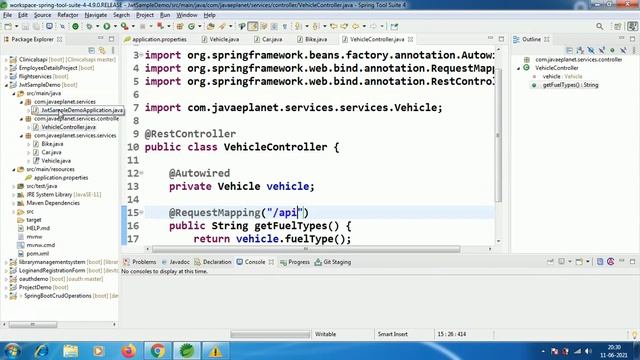The height and width of the screenshot is (360, 640).
Task: Close the VehicleController.java editor tab
Action: click(411, 39)
